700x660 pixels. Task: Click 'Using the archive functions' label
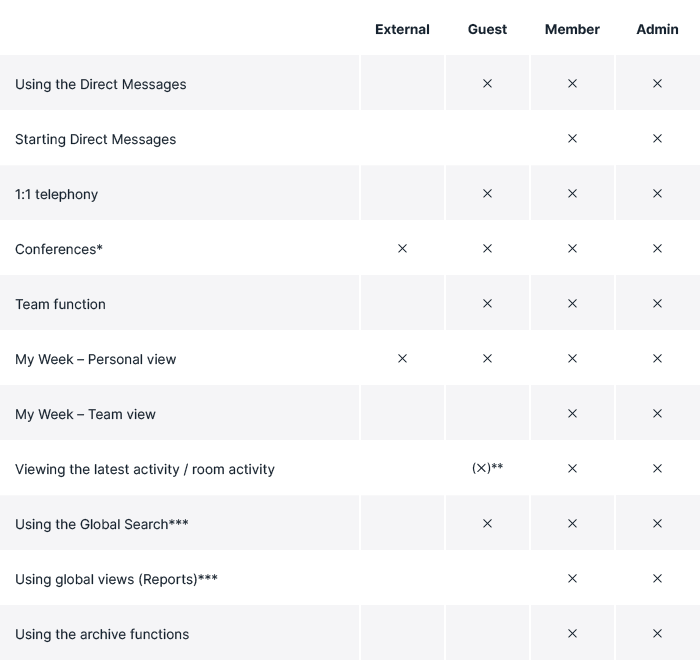pyautogui.click(x=102, y=634)
